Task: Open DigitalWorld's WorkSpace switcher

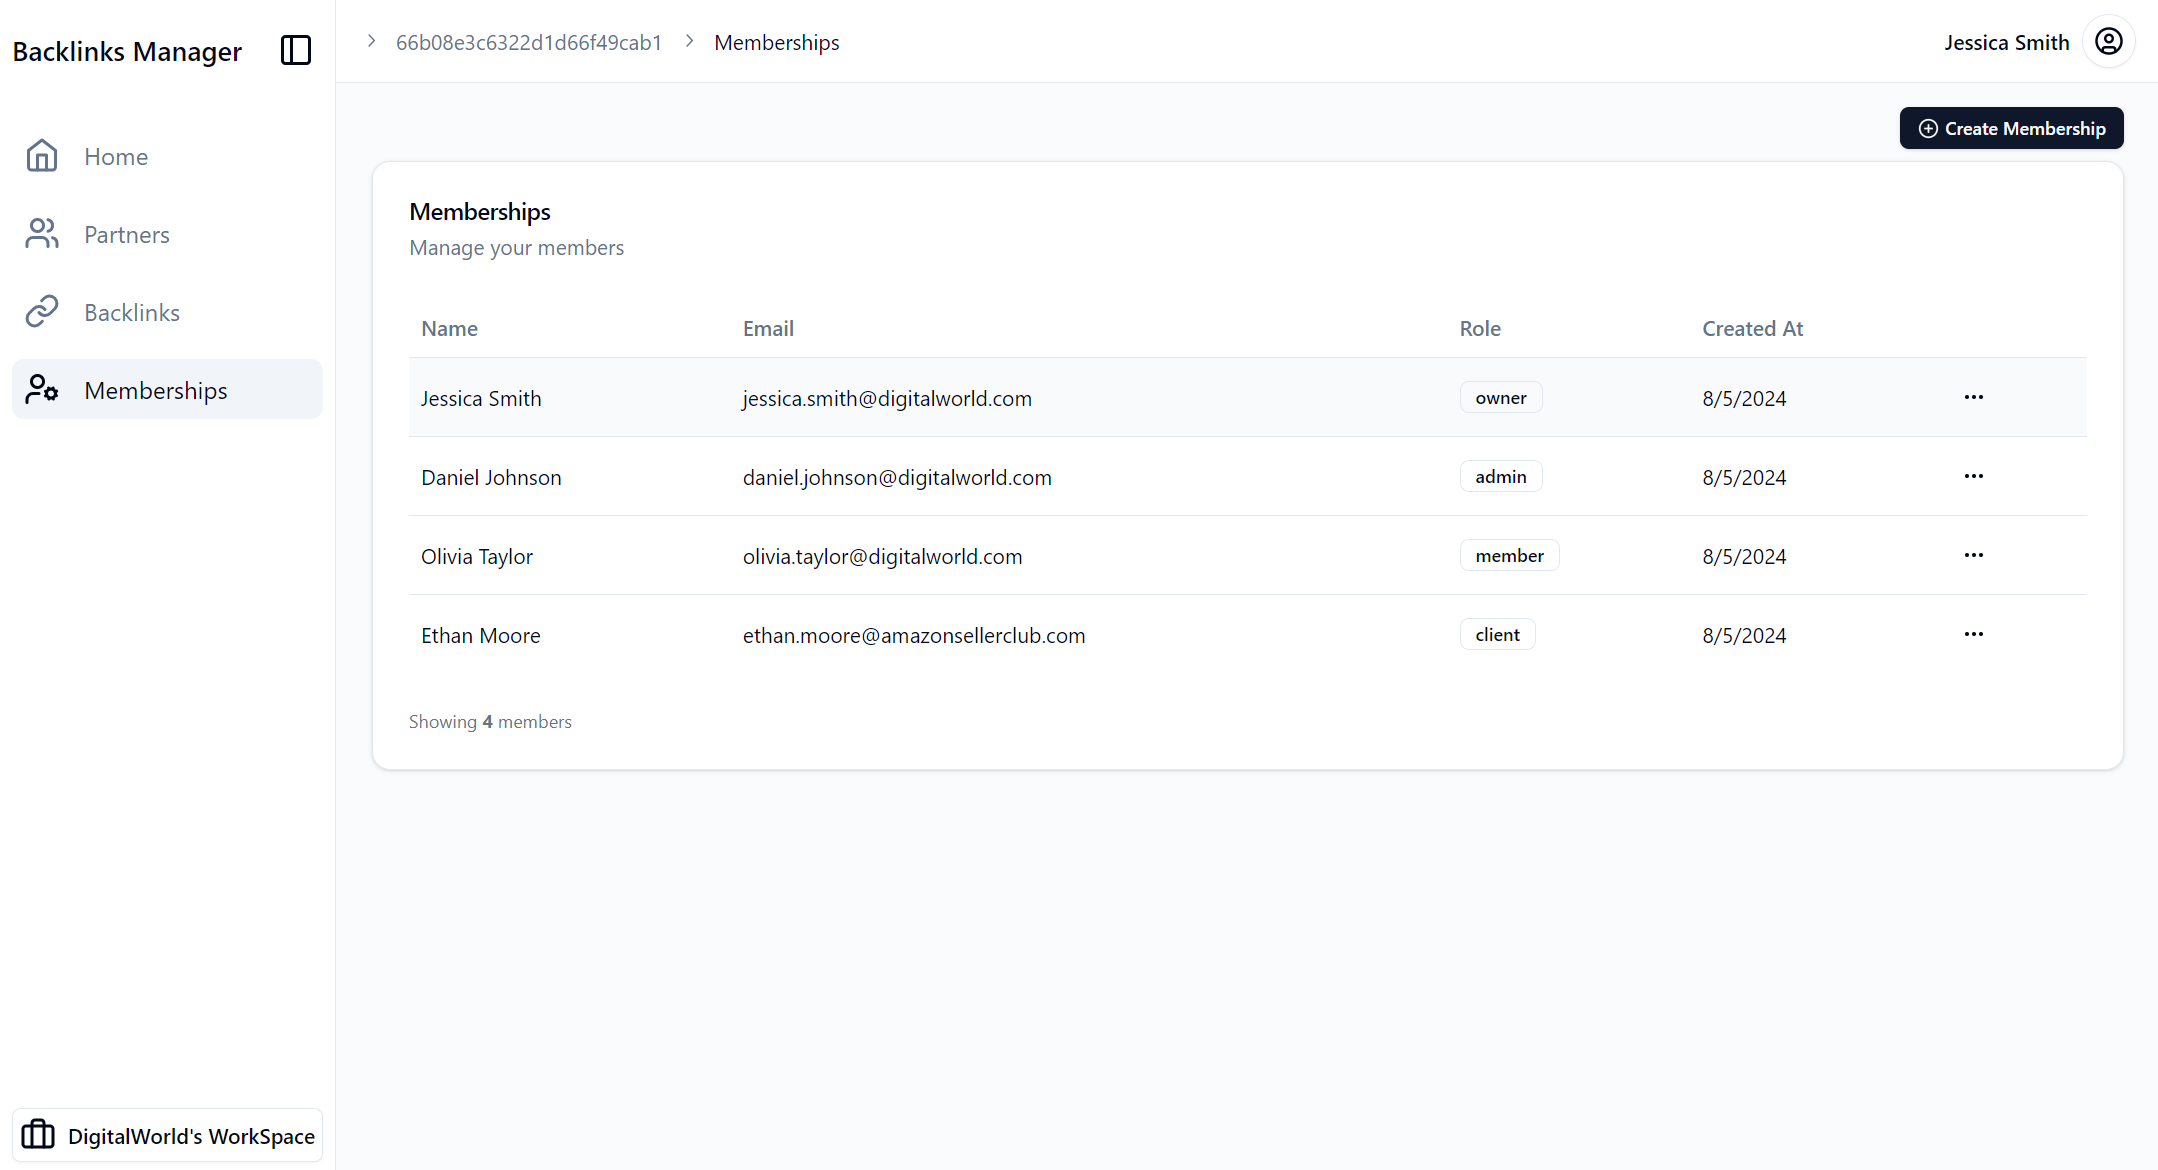Action: [190, 1136]
